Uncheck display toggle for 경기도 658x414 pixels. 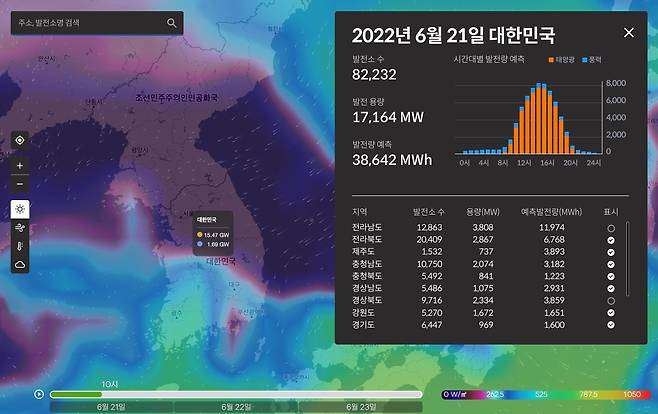(x=610, y=326)
